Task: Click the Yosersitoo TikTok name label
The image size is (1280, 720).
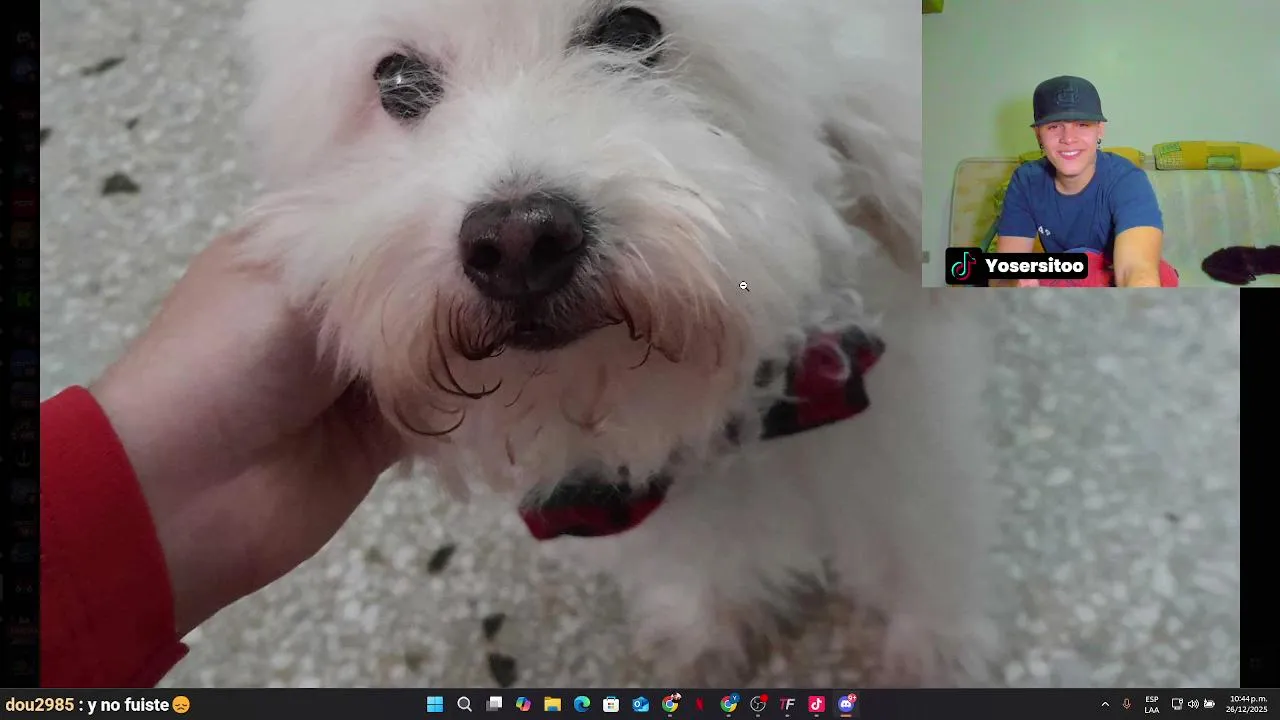Action: click(x=1034, y=266)
